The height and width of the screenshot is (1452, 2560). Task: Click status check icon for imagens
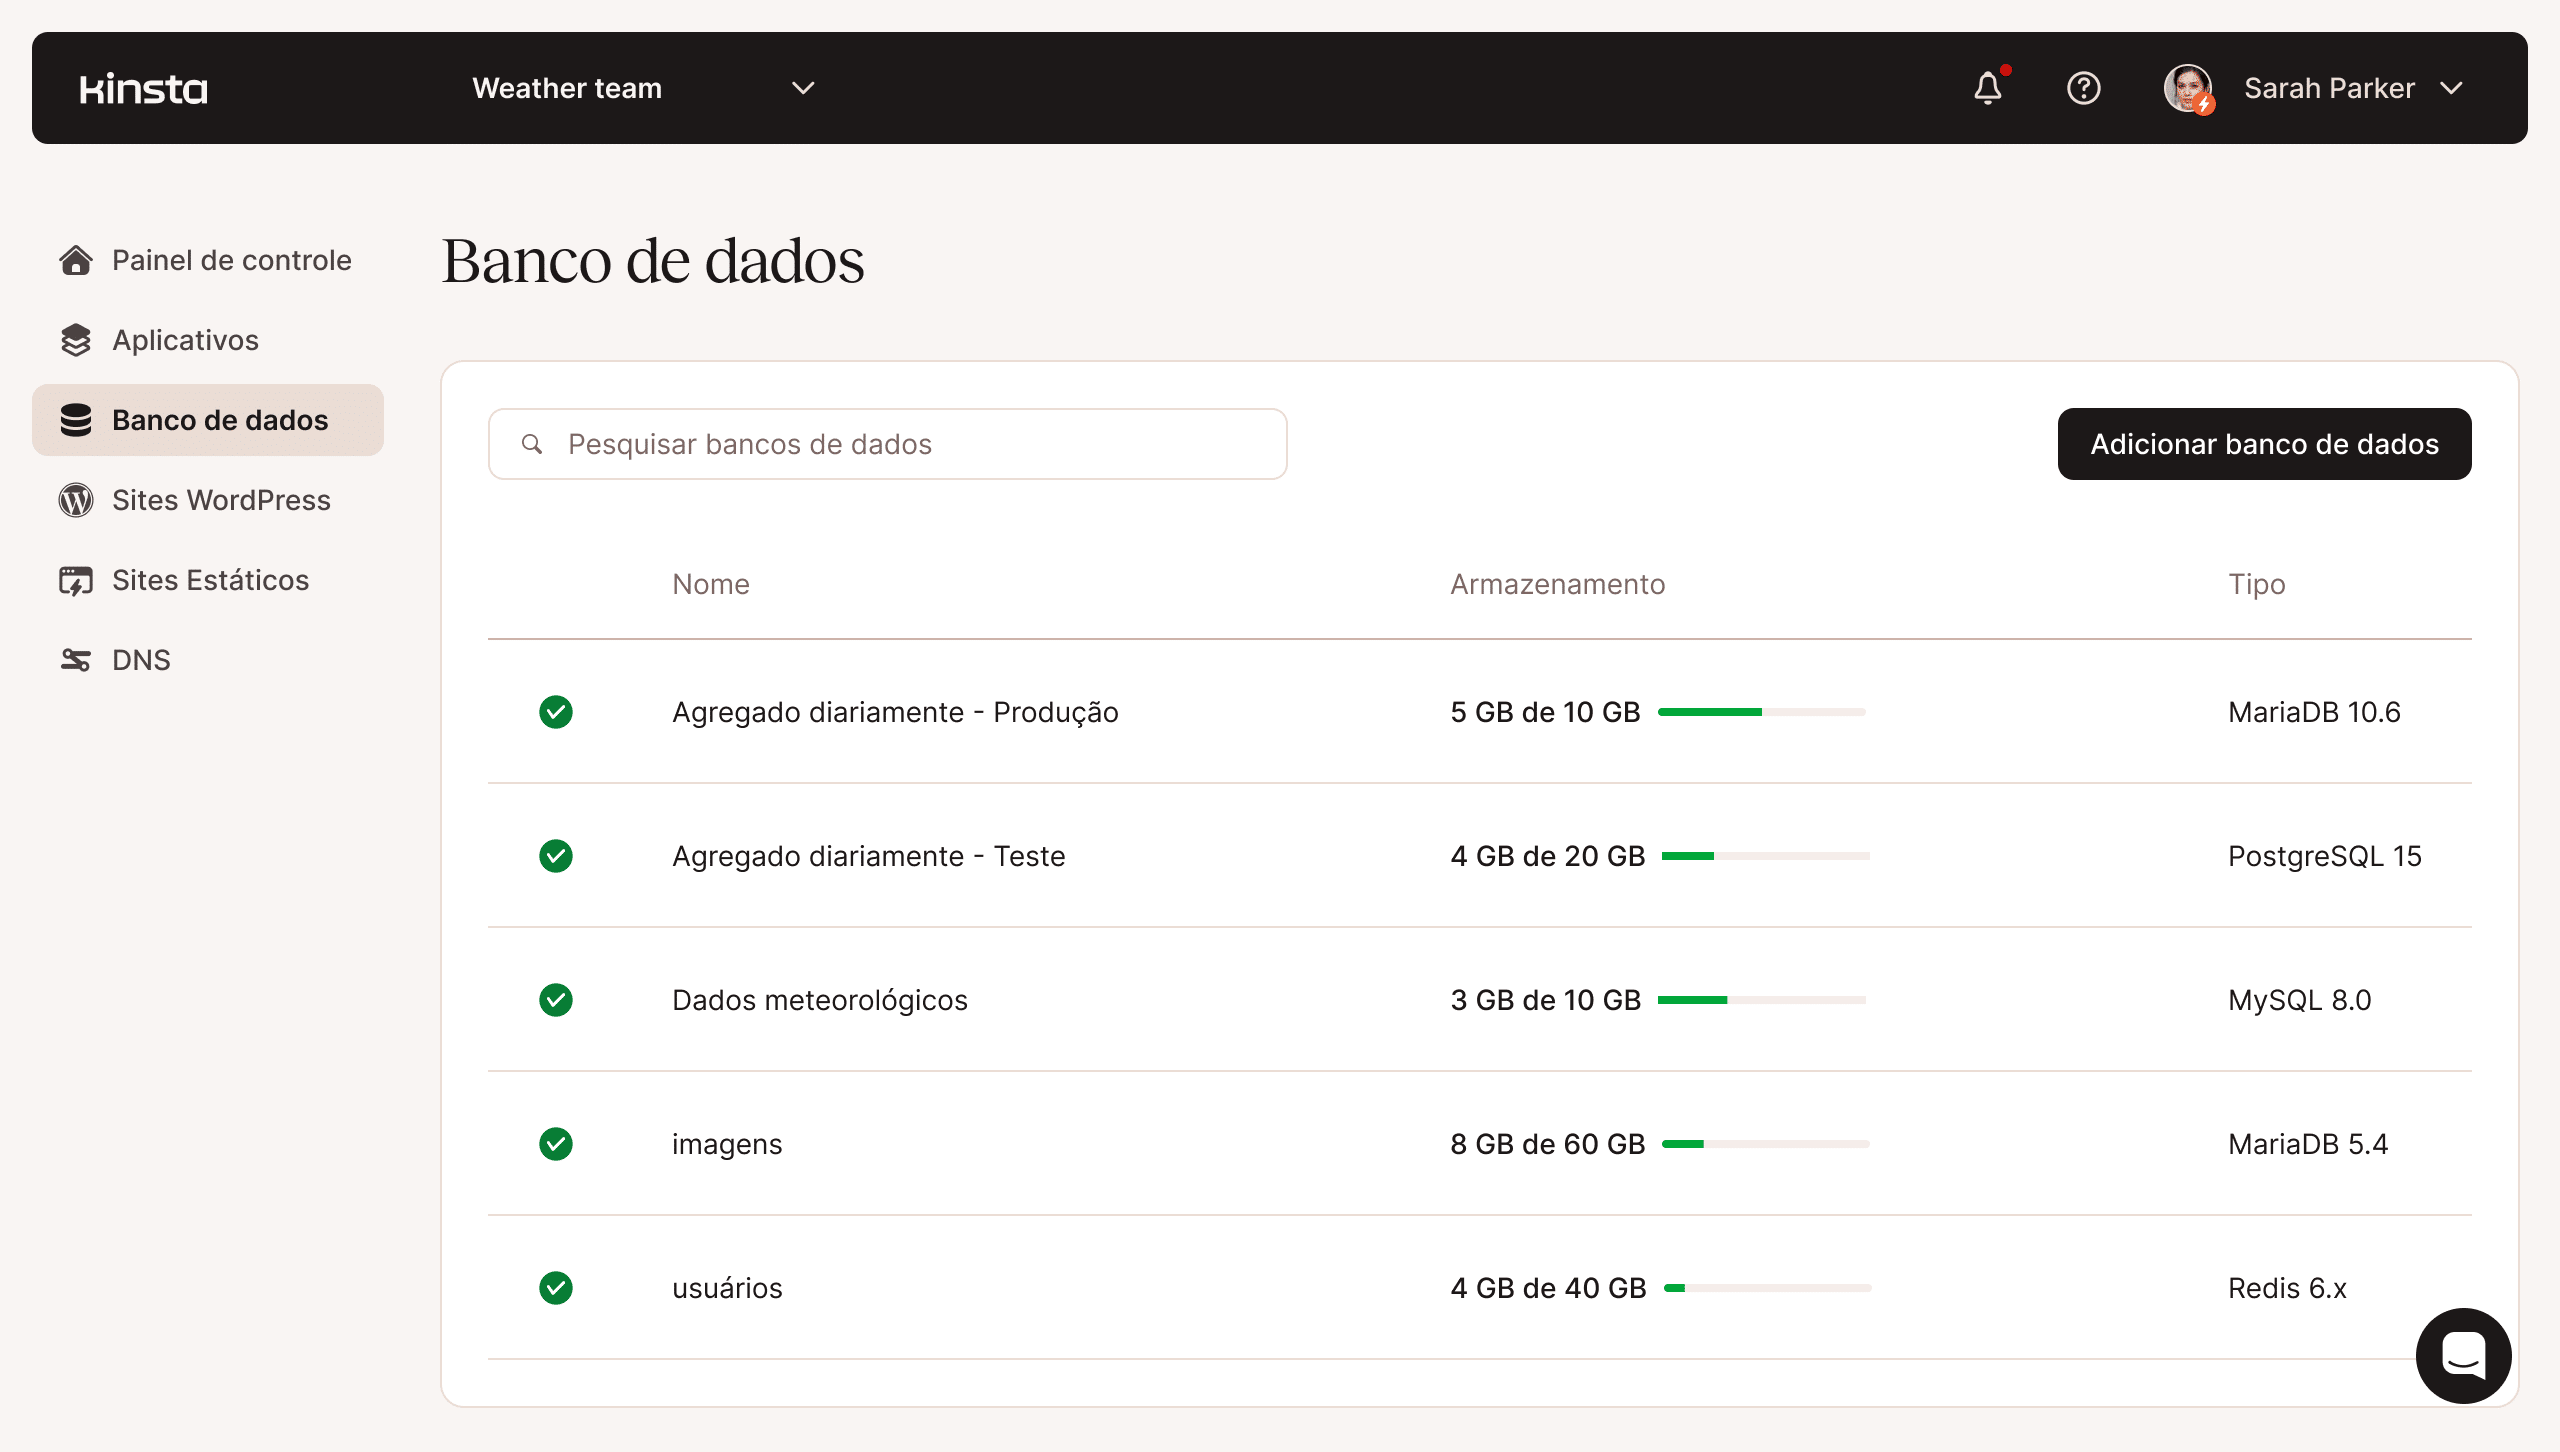tap(556, 1144)
